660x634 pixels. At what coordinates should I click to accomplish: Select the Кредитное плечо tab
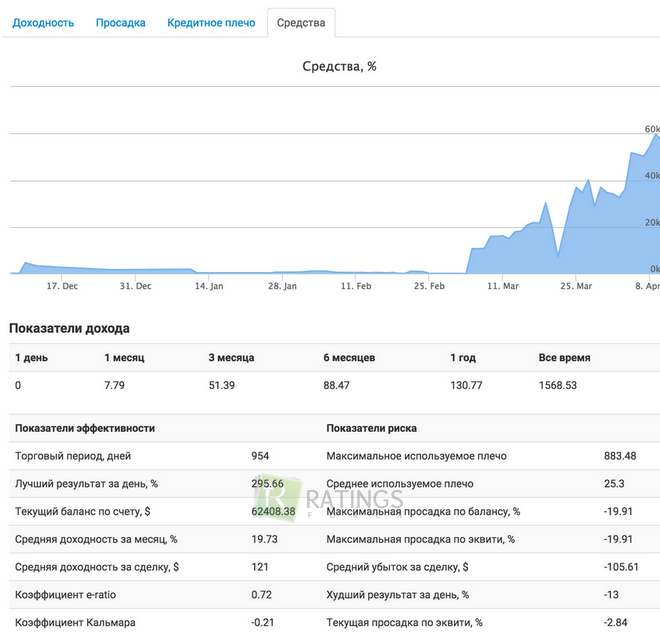(211, 23)
